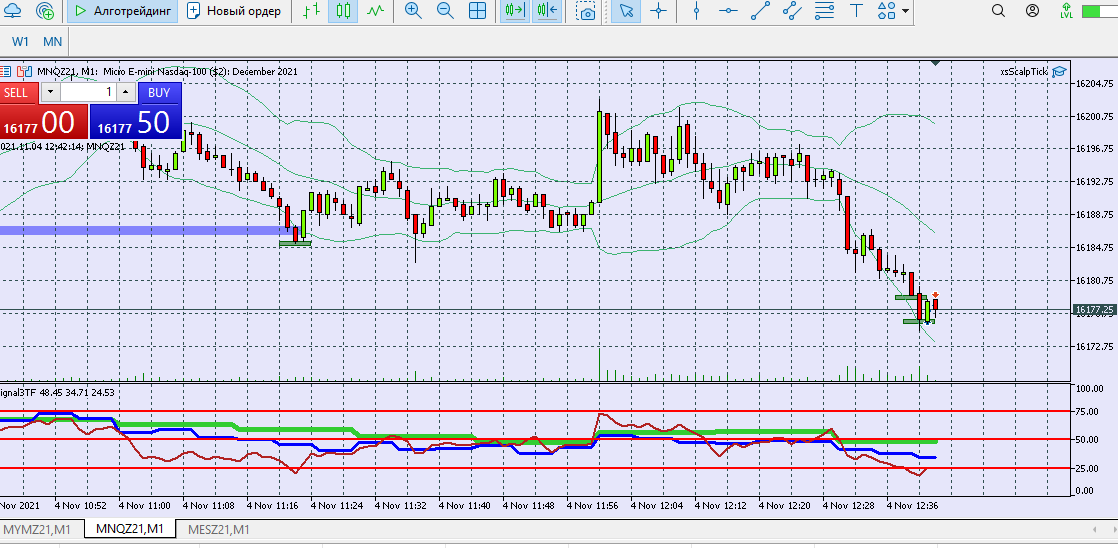Open the shapes objects tool
The height and width of the screenshot is (548, 1118).
(886, 11)
